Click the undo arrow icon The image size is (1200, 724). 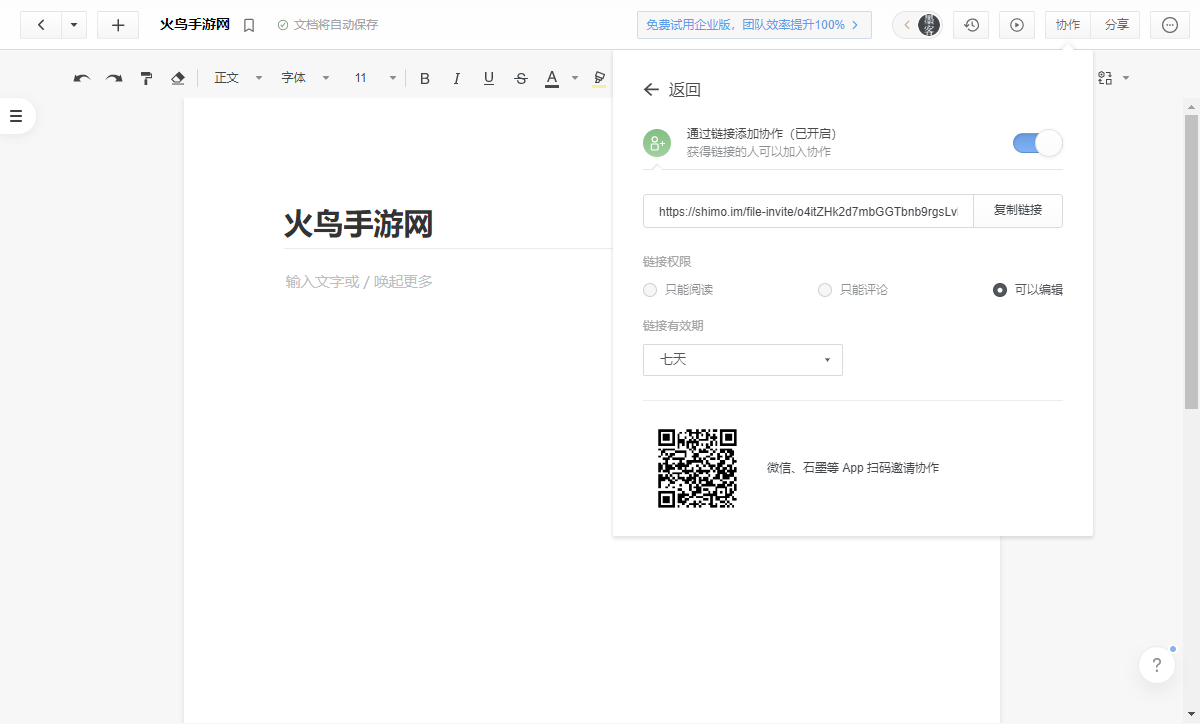(82, 78)
